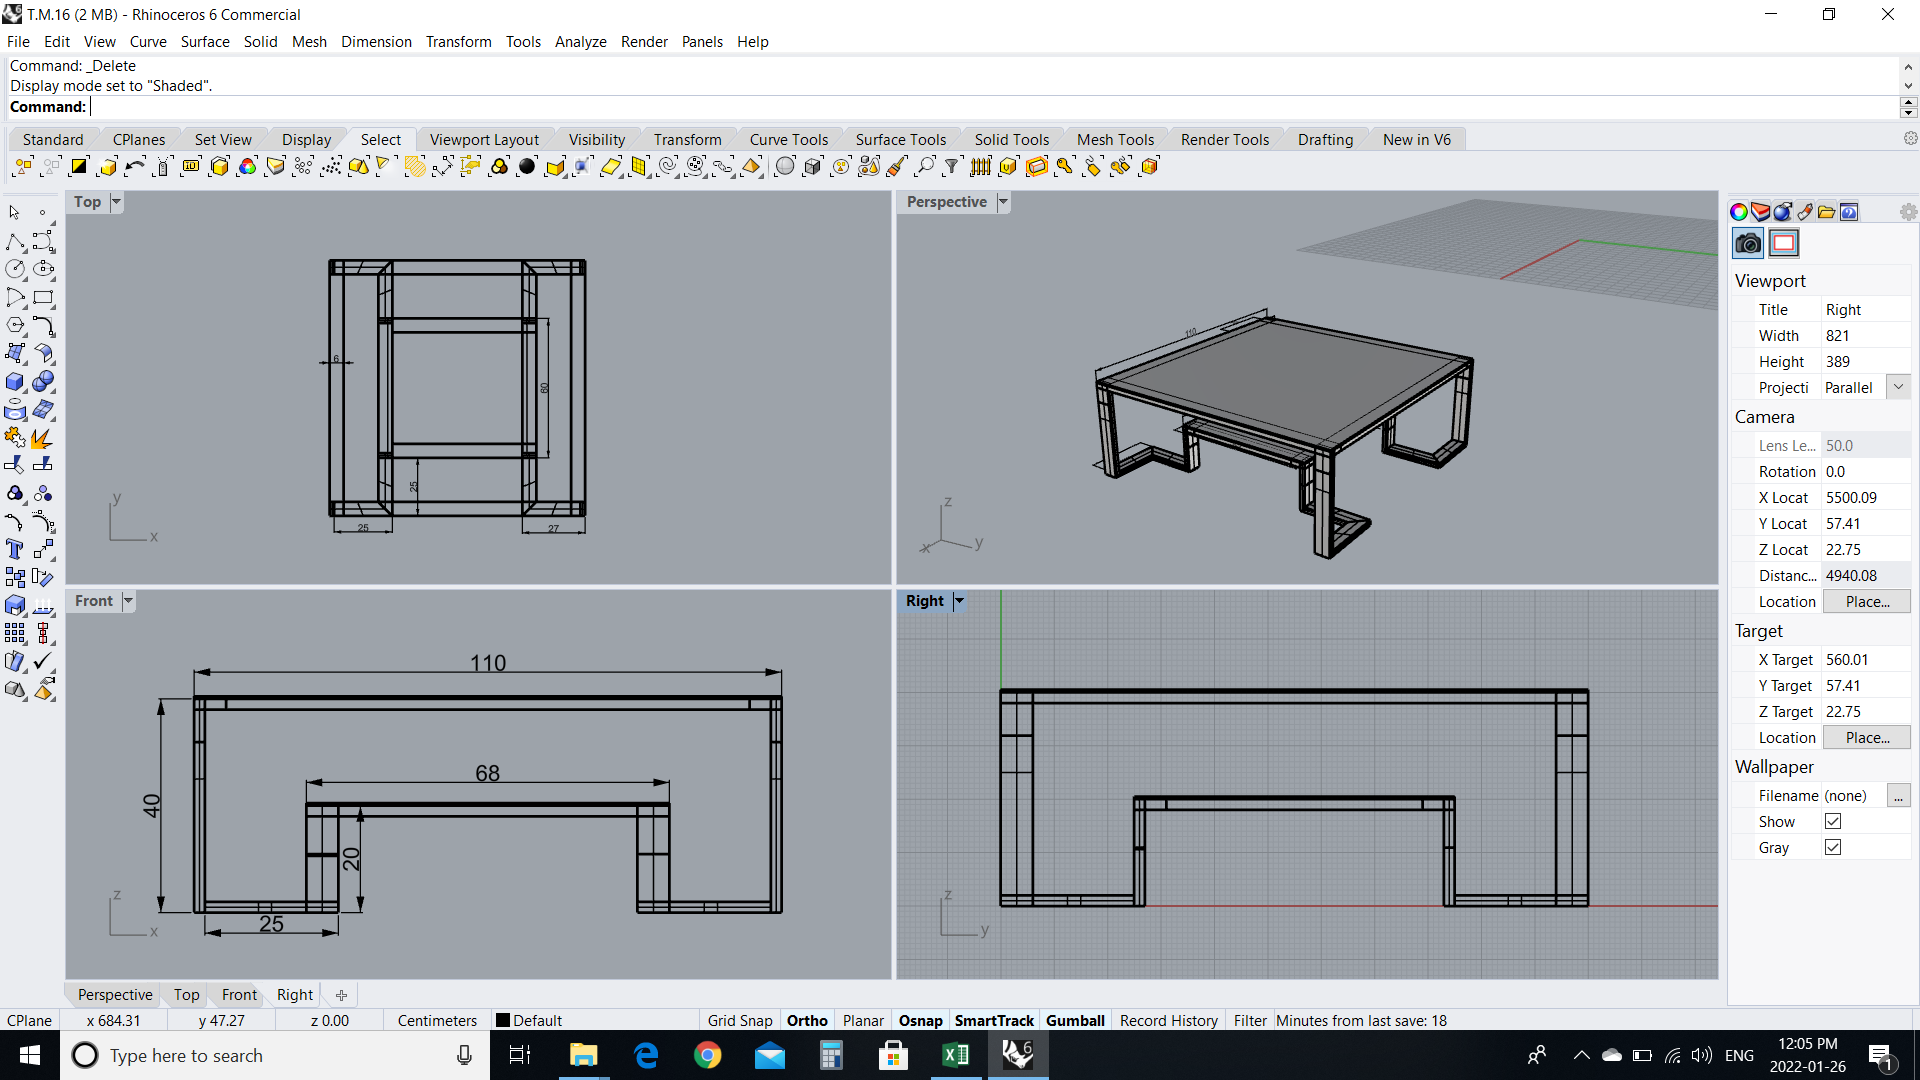1920x1080 pixels.
Task: Open the Dimension menu
Action: 376,41
